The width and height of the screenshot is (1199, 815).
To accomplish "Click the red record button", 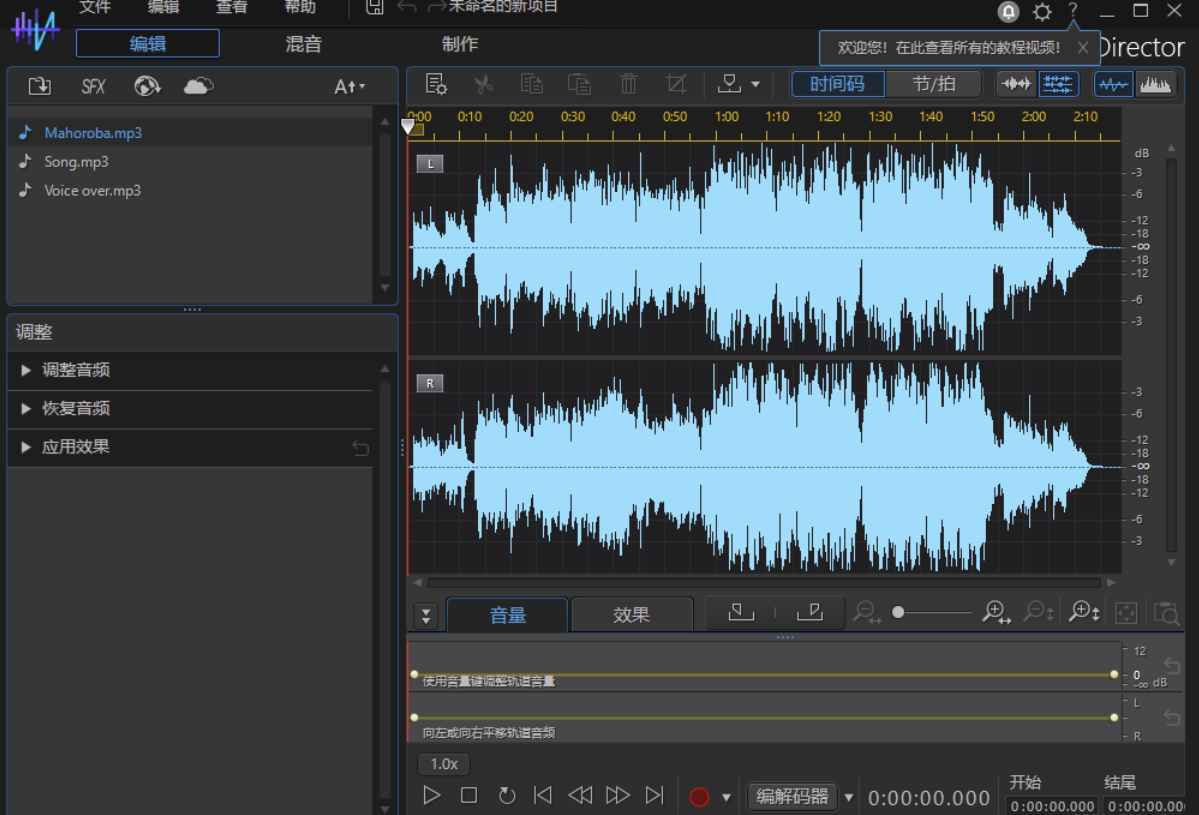I will click(699, 796).
